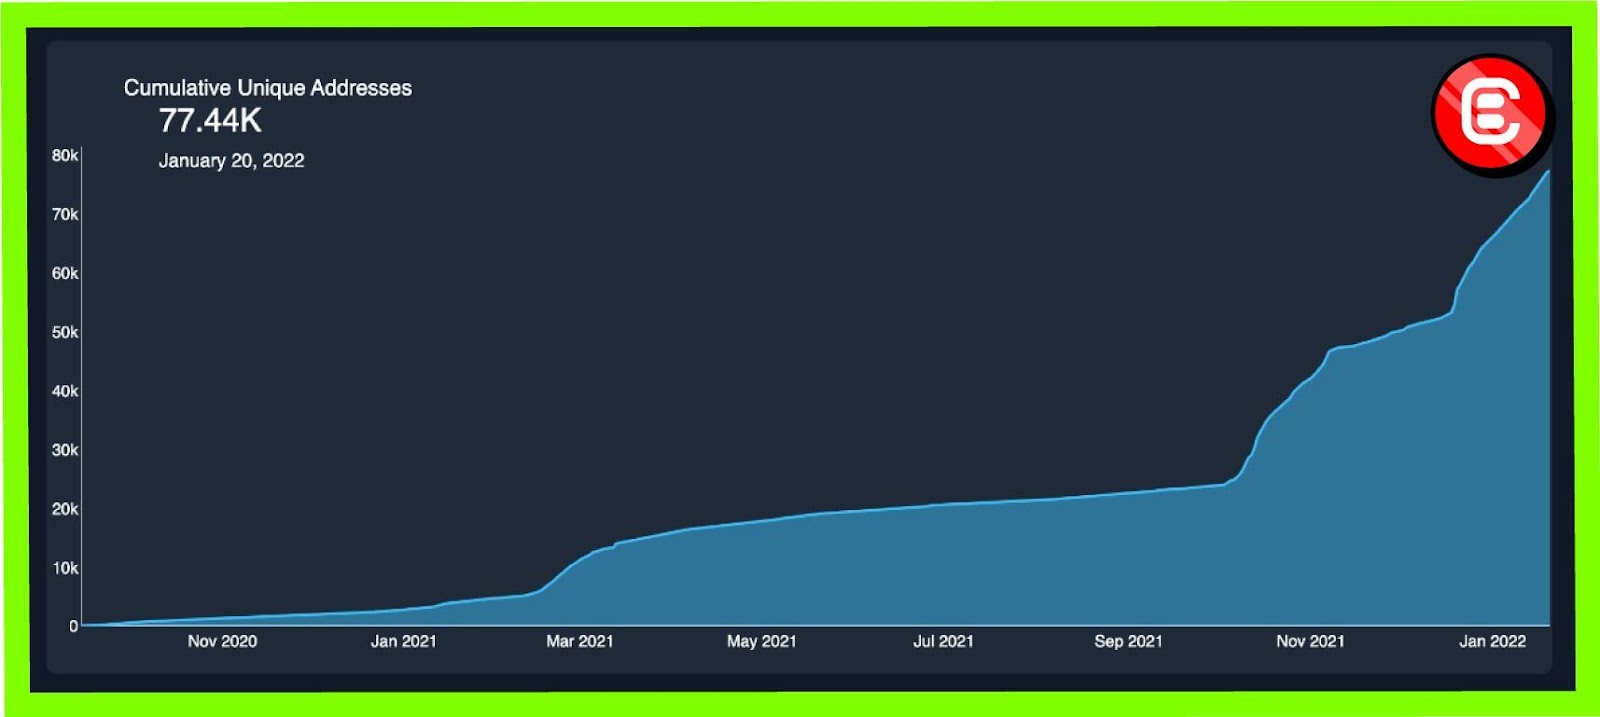Click the 77.44K value readout
This screenshot has height=717, width=1600.
(210, 121)
